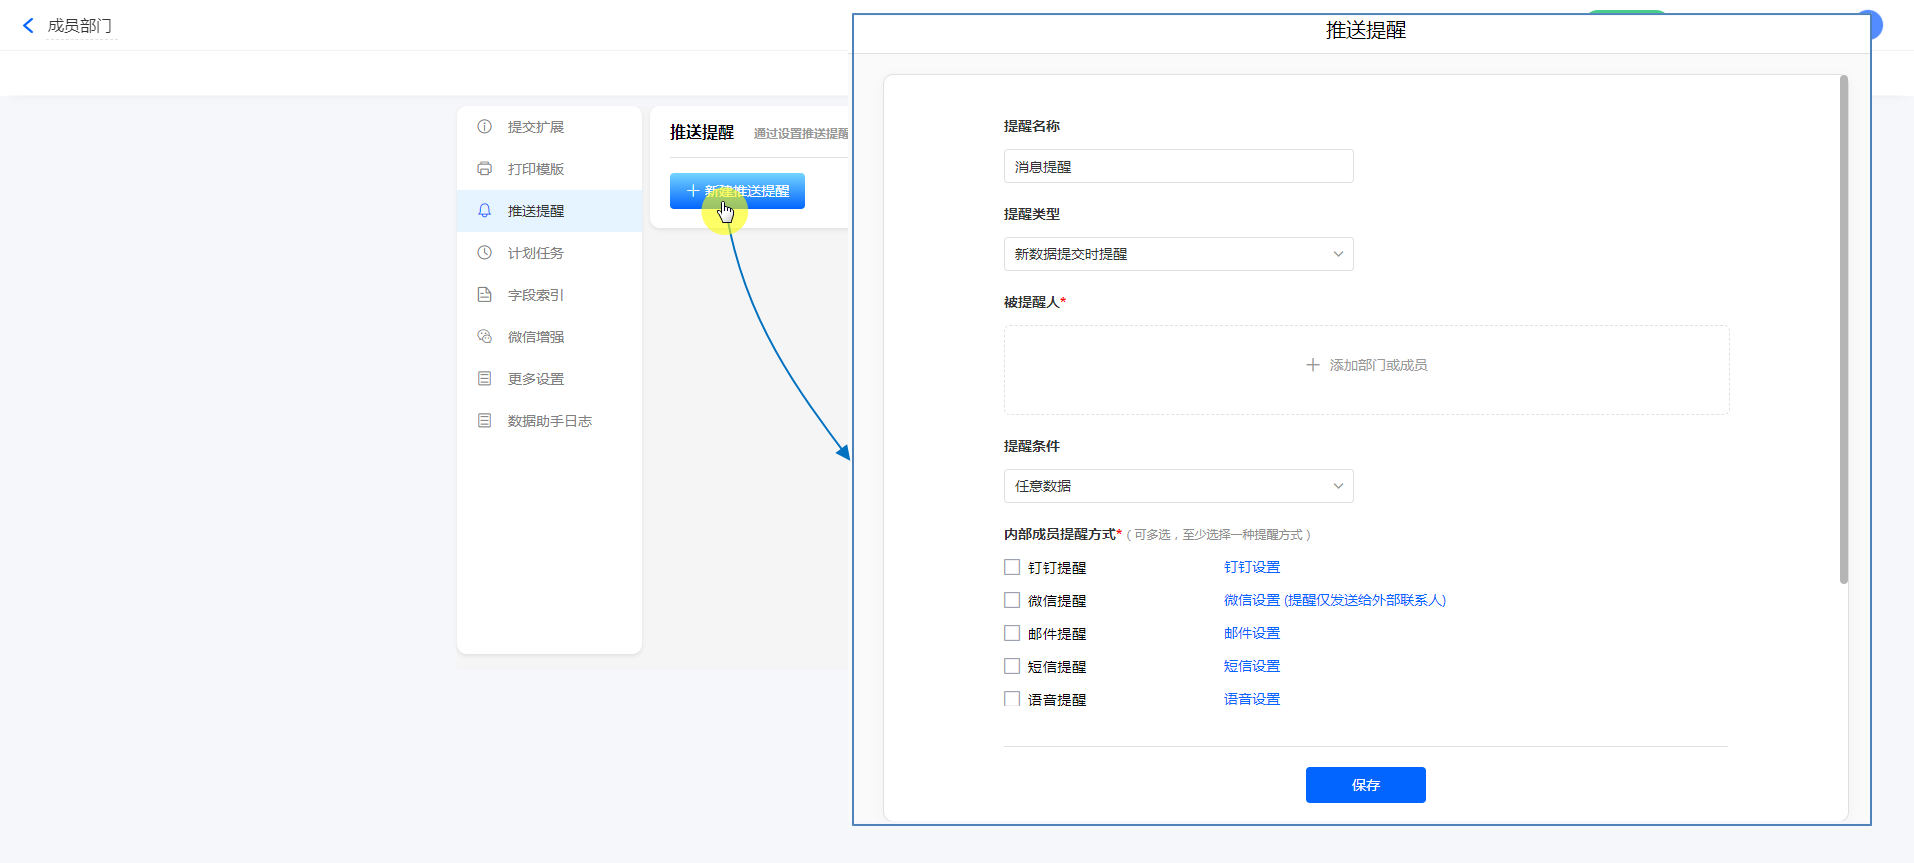Open the 钉钉设置 link
Image resolution: width=1914 pixels, height=863 pixels.
(1251, 567)
